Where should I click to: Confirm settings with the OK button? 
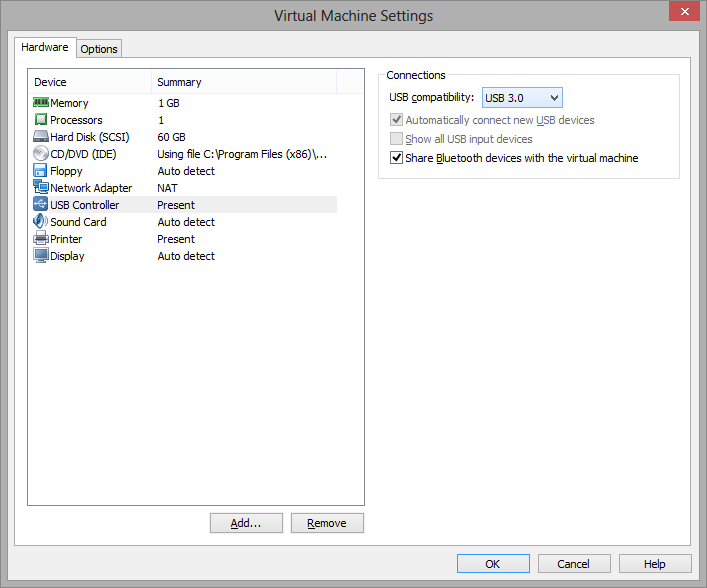(x=493, y=564)
